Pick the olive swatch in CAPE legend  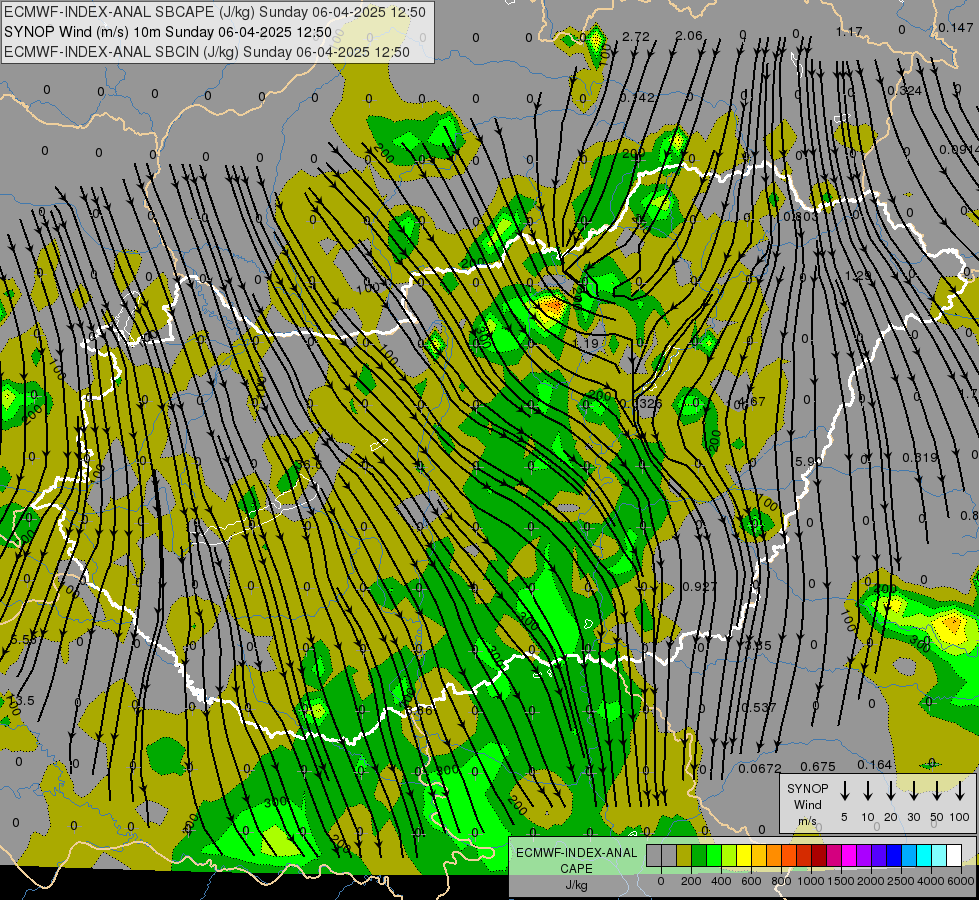pyautogui.click(x=684, y=855)
